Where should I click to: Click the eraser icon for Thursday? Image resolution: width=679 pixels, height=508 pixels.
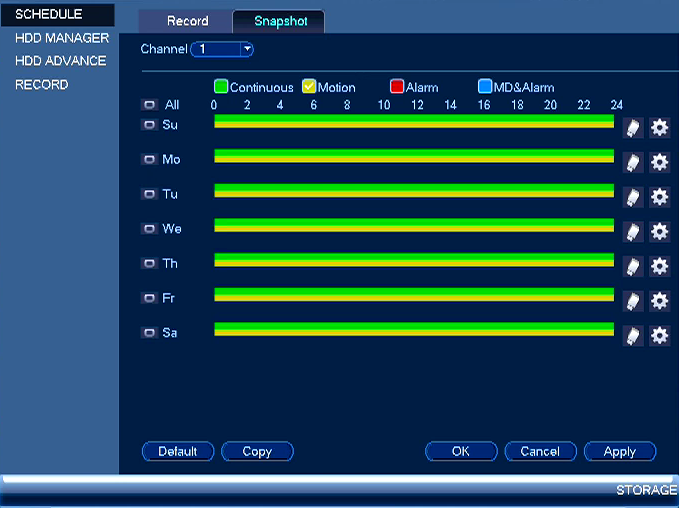[633, 267]
